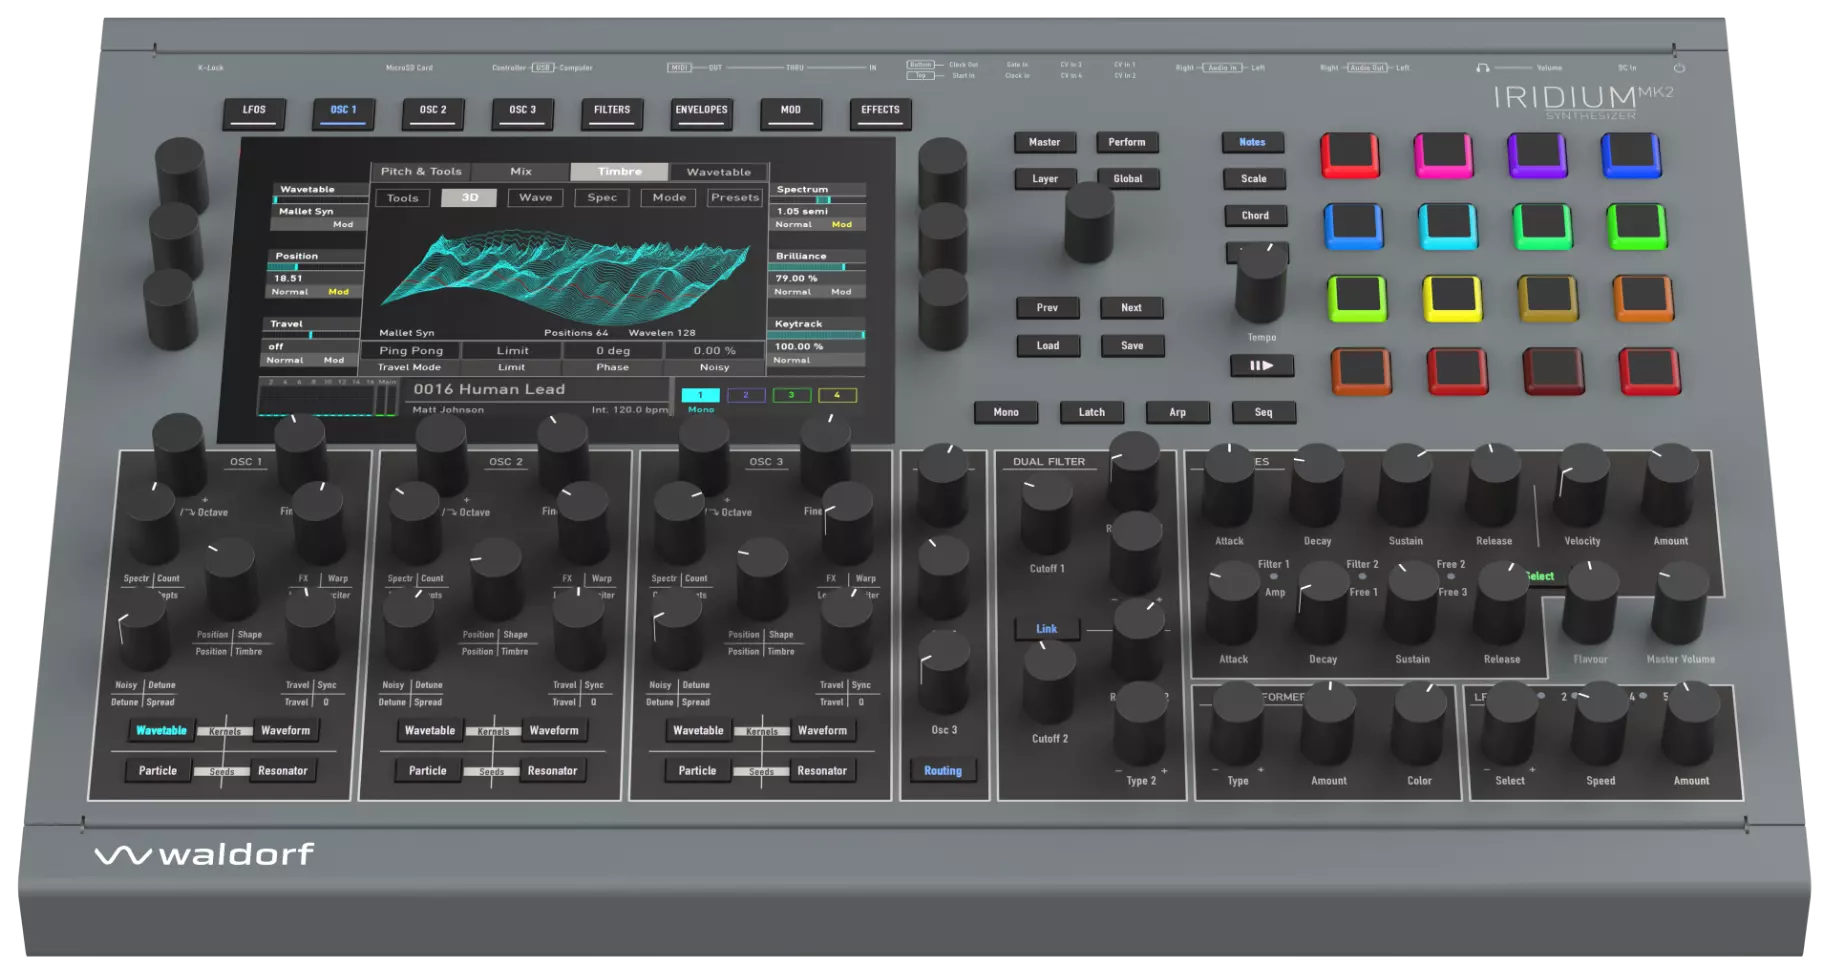The width and height of the screenshot is (1829, 974).
Task: Push the Routing button
Action: coord(943,771)
